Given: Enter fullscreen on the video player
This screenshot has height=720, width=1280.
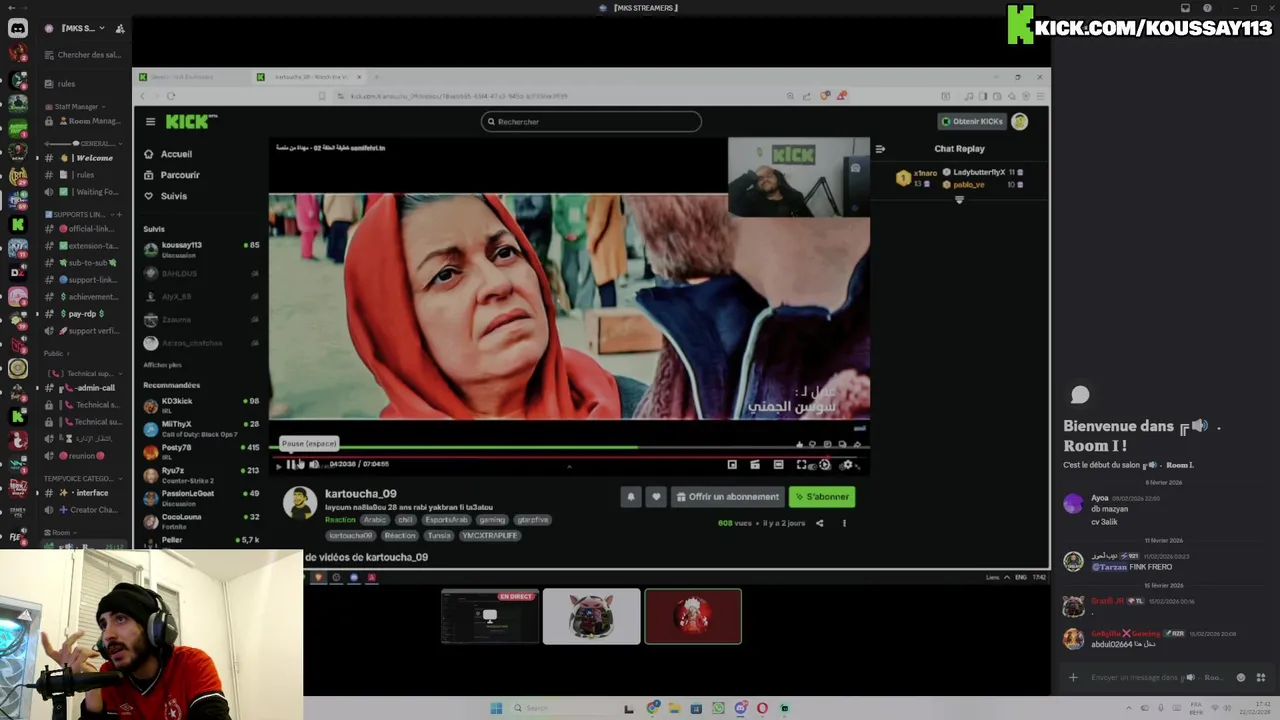Looking at the screenshot, I should [802, 464].
